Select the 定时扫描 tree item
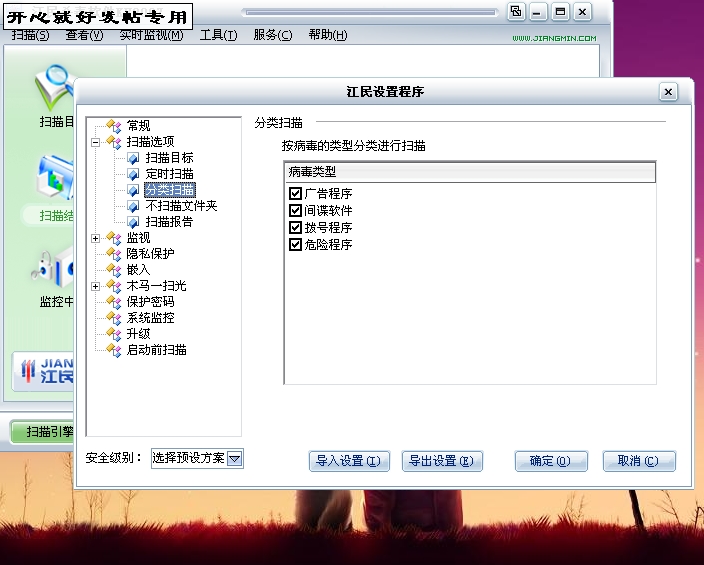Screen dimensions: 704x565 169,174
